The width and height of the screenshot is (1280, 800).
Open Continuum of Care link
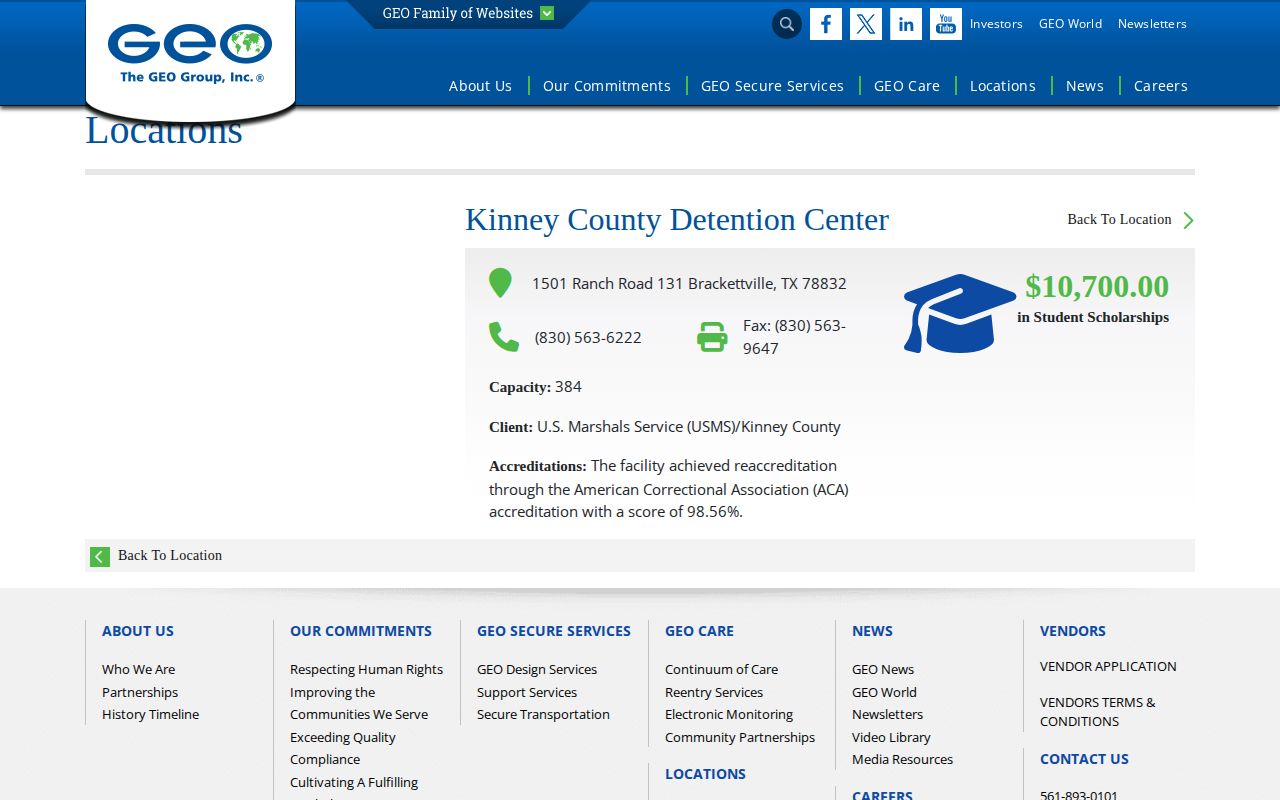(721, 670)
